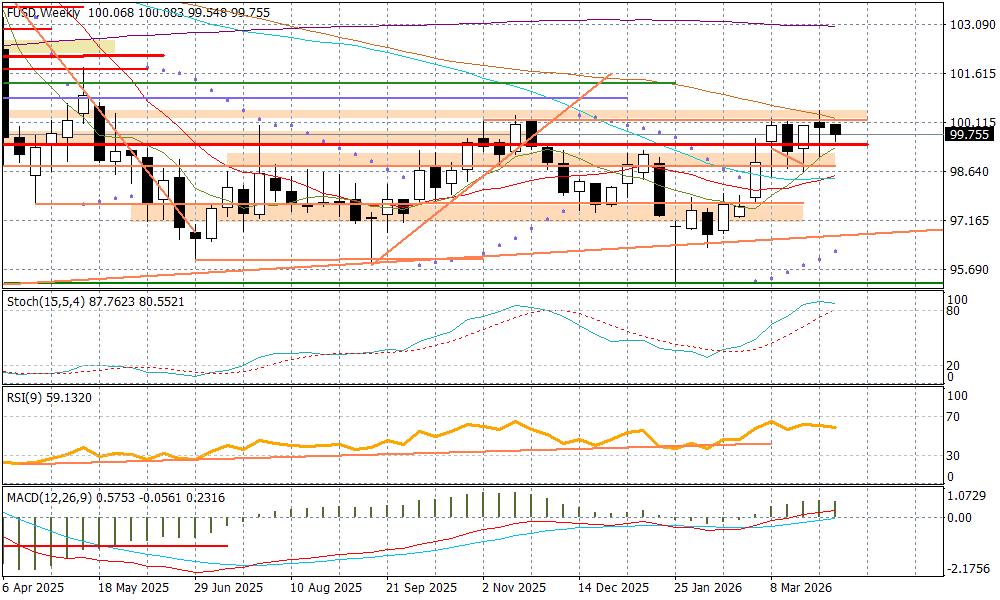Select the yellow rectangle at top-left
Viewport: 1000px width, 600px height.
[60, 46]
